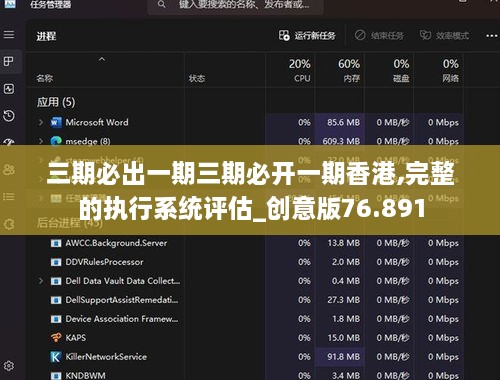Viewport: 500px width, 380px height.
Task: Select the AWCC.Background.Server row name
Action: click(x=116, y=243)
